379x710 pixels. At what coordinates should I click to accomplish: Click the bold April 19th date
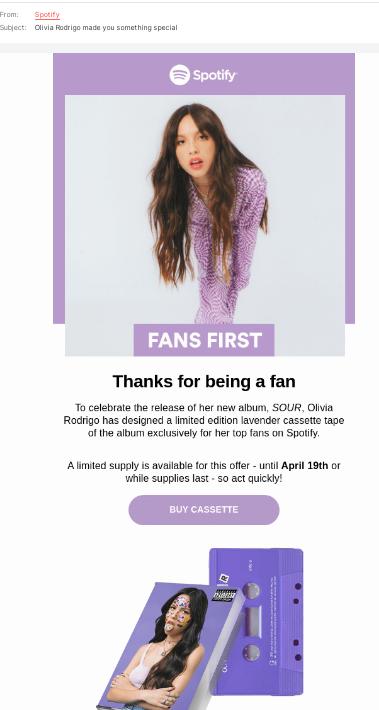(304, 465)
